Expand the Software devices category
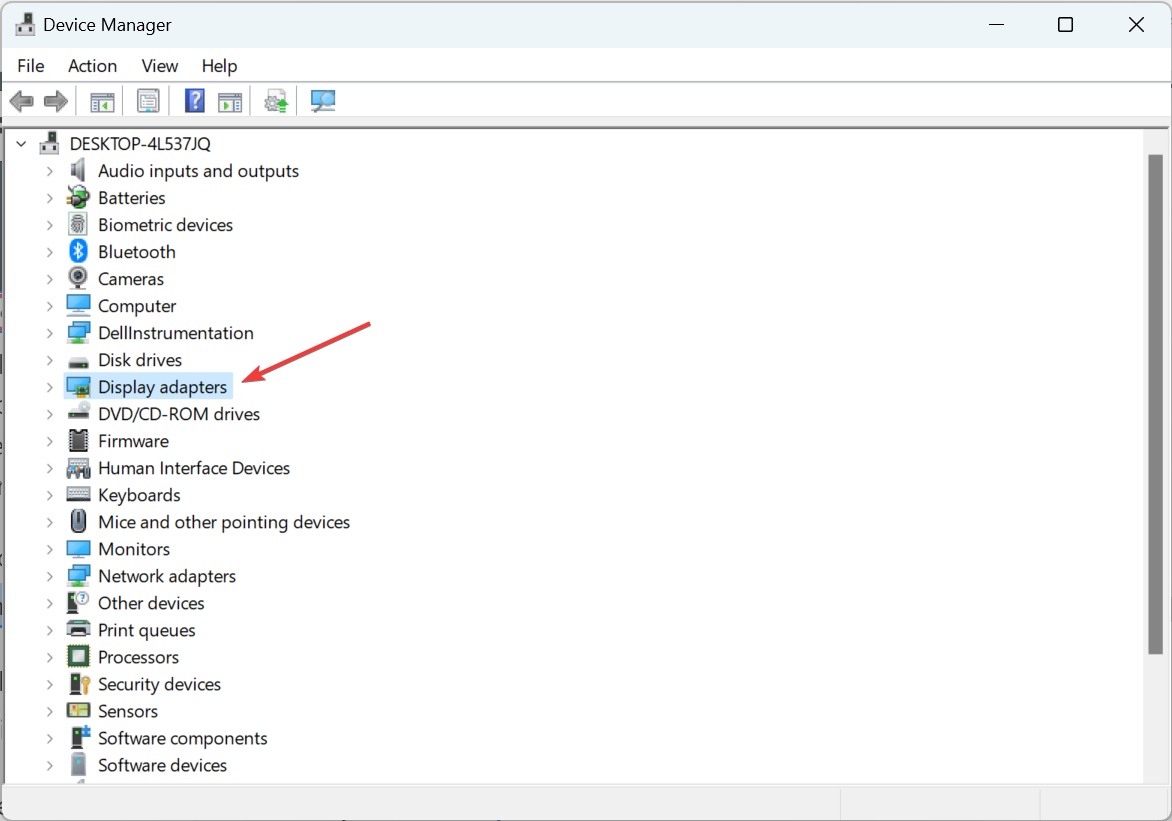Screen dimensions: 1172x821 pos(49,766)
